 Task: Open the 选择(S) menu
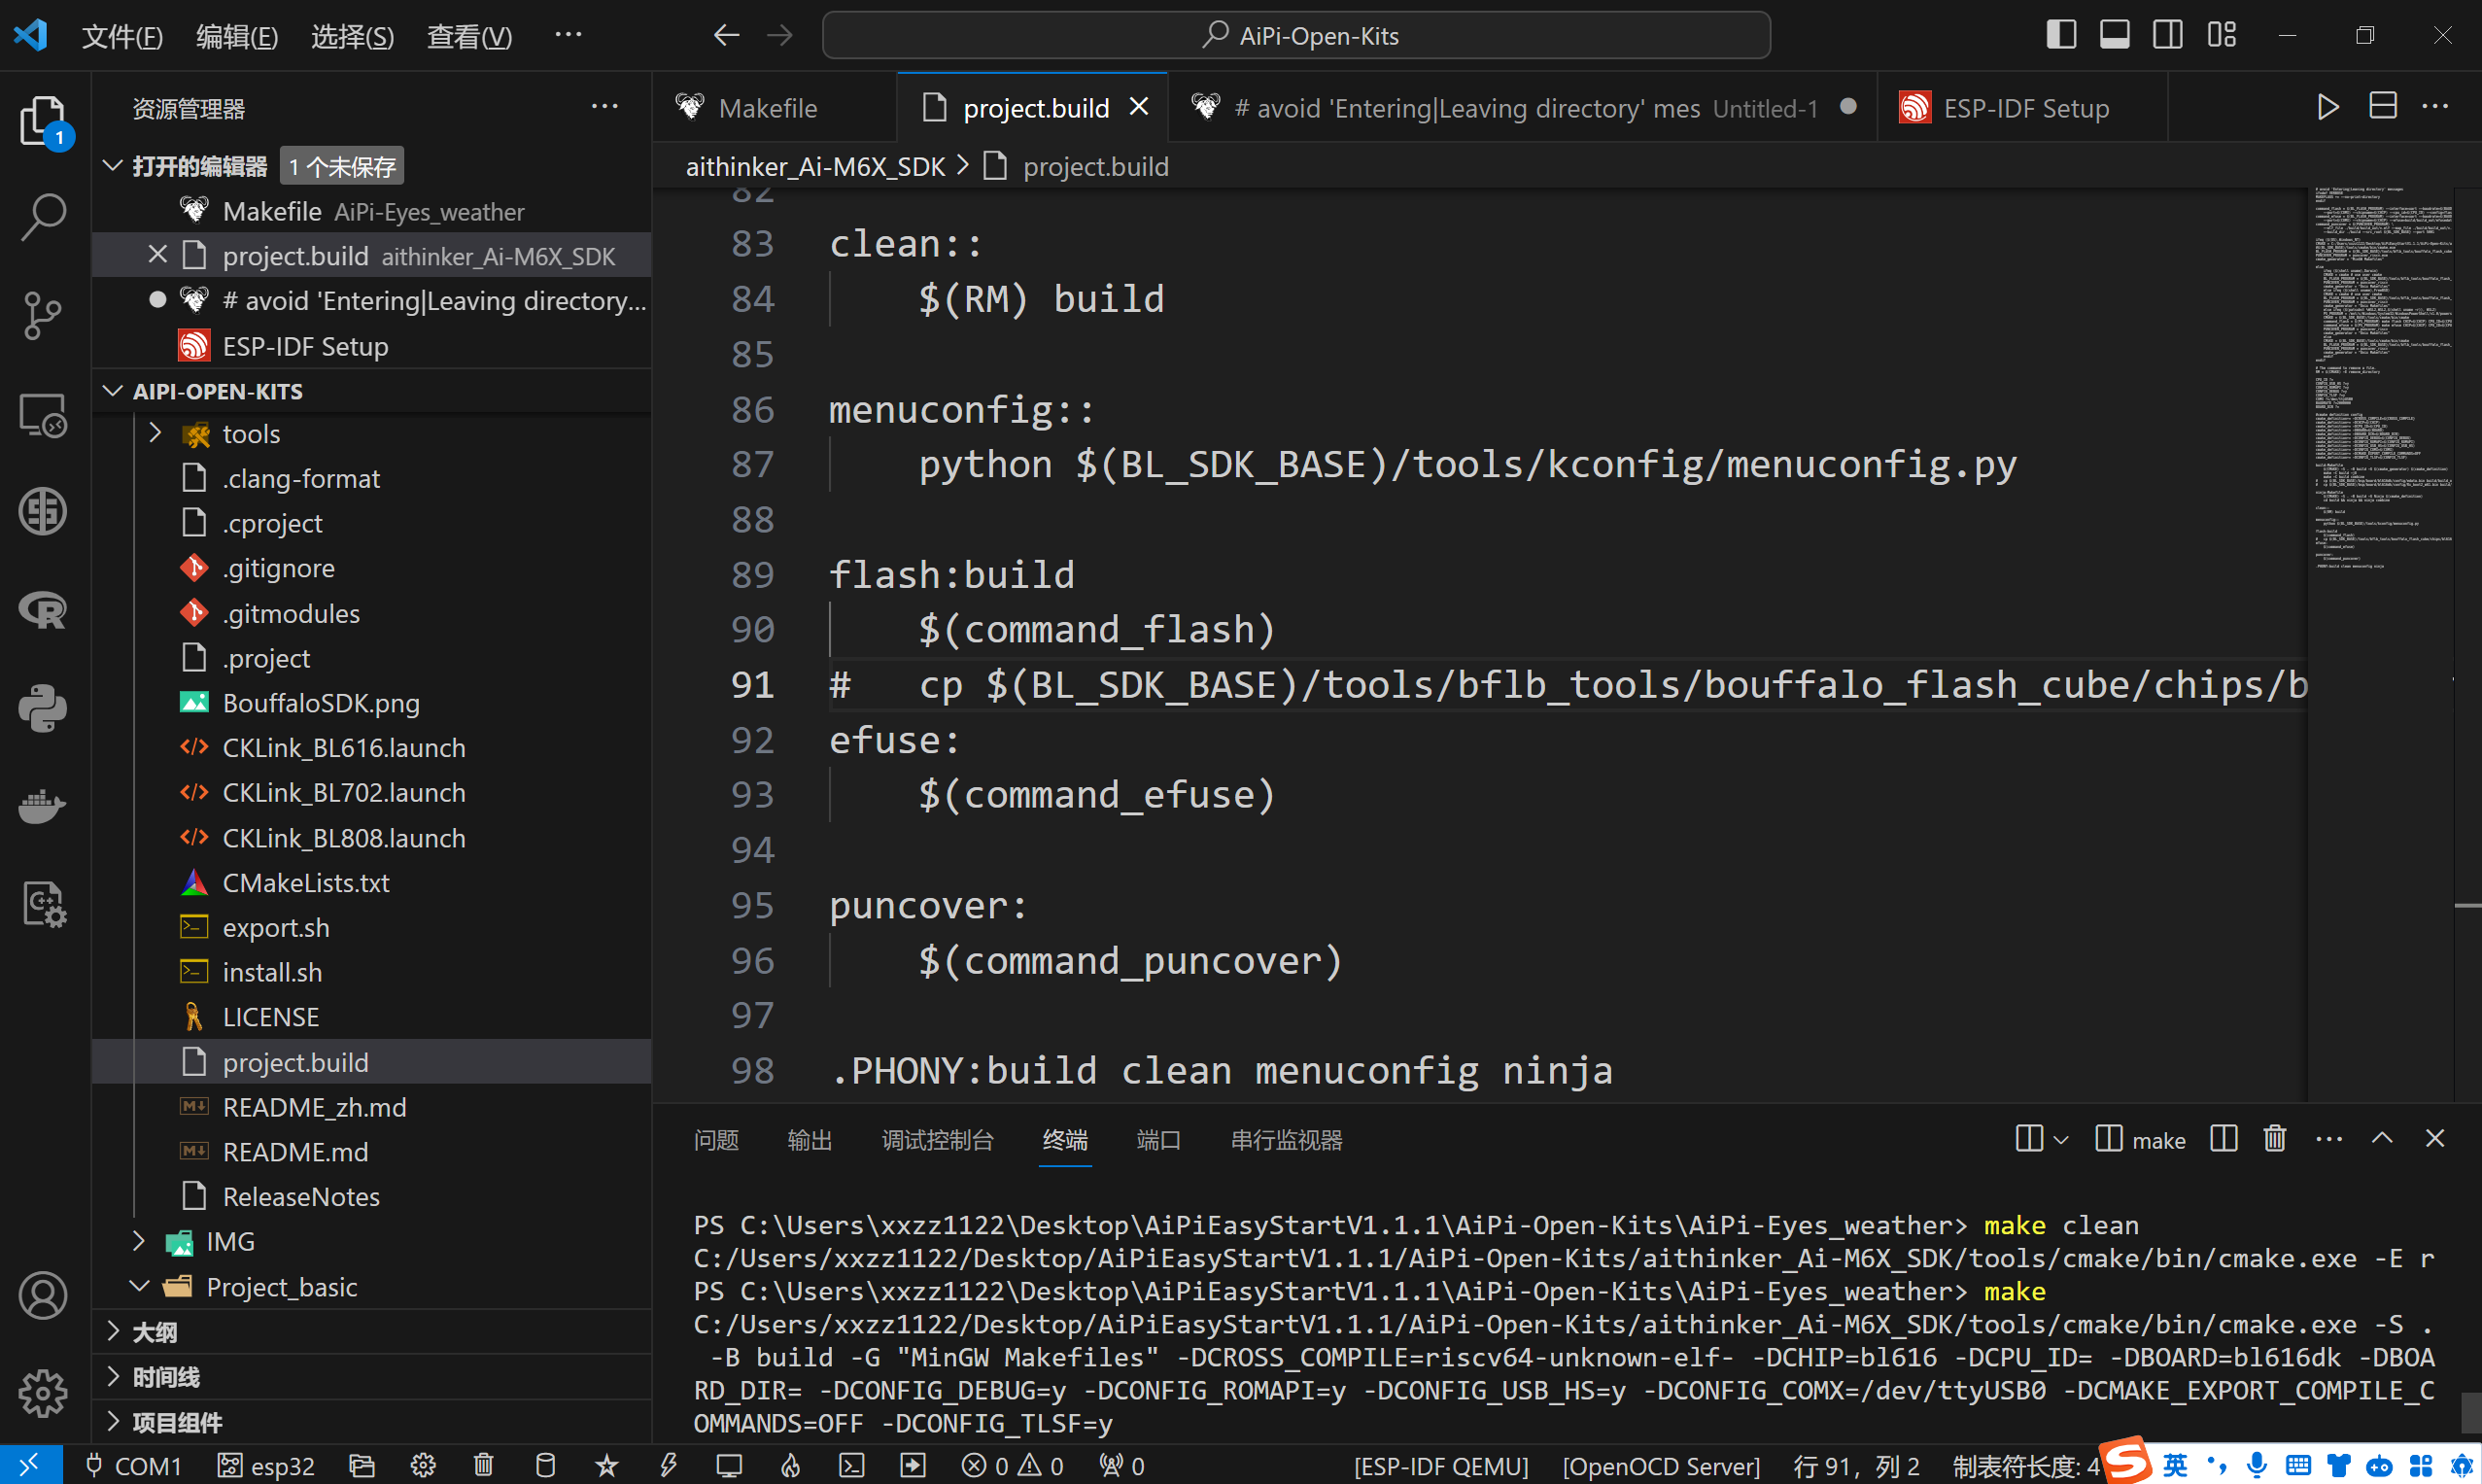(353, 36)
